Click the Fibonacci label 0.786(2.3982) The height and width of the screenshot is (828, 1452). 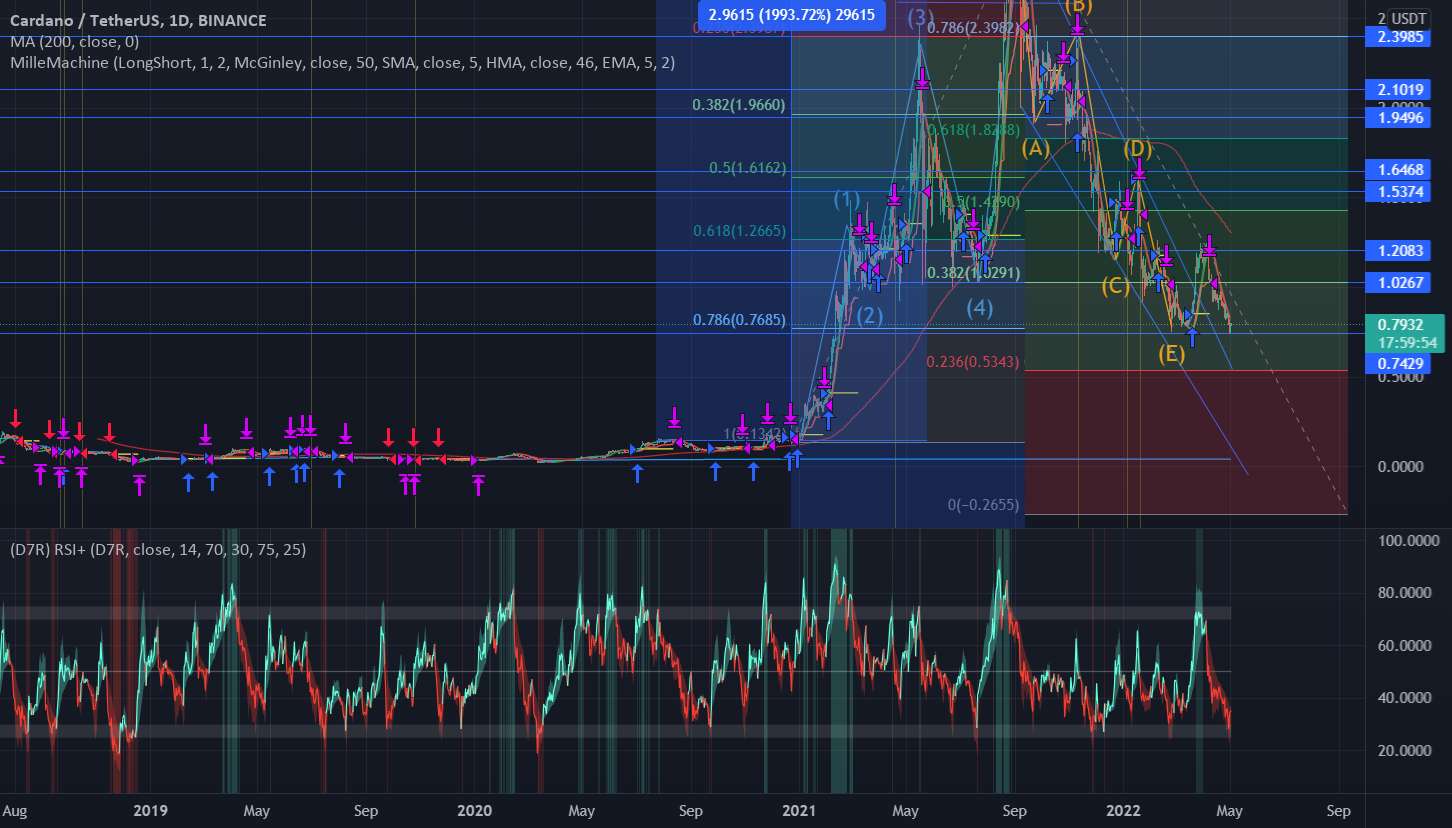click(974, 28)
